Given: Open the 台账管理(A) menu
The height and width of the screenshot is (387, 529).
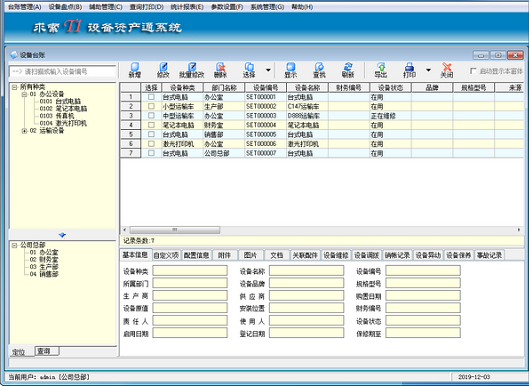Looking at the screenshot, I should pos(24,7).
